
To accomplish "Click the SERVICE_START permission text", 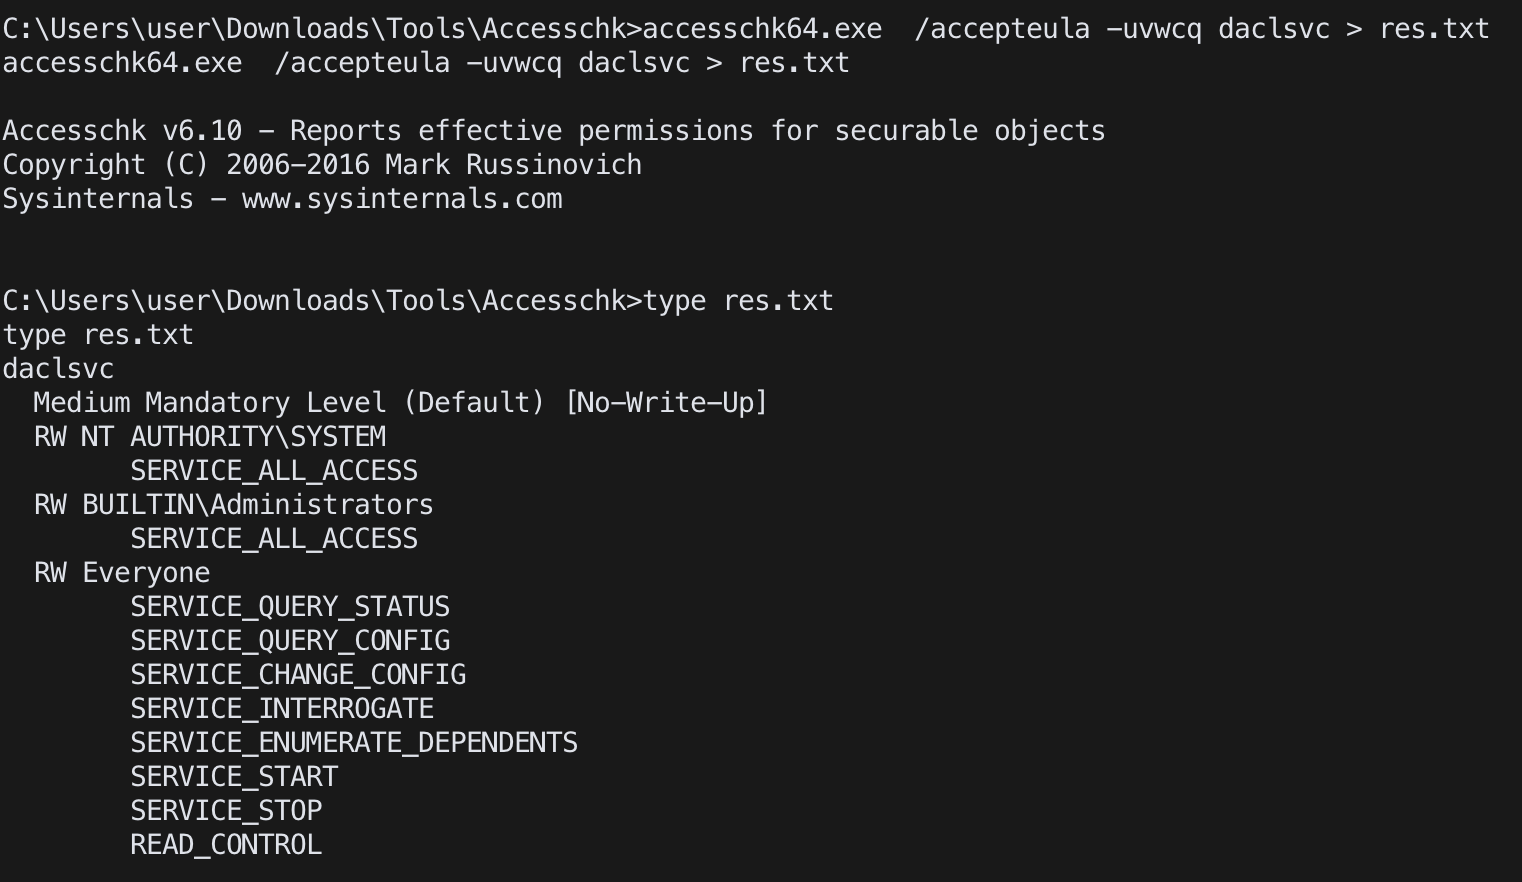I will (234, 777).
